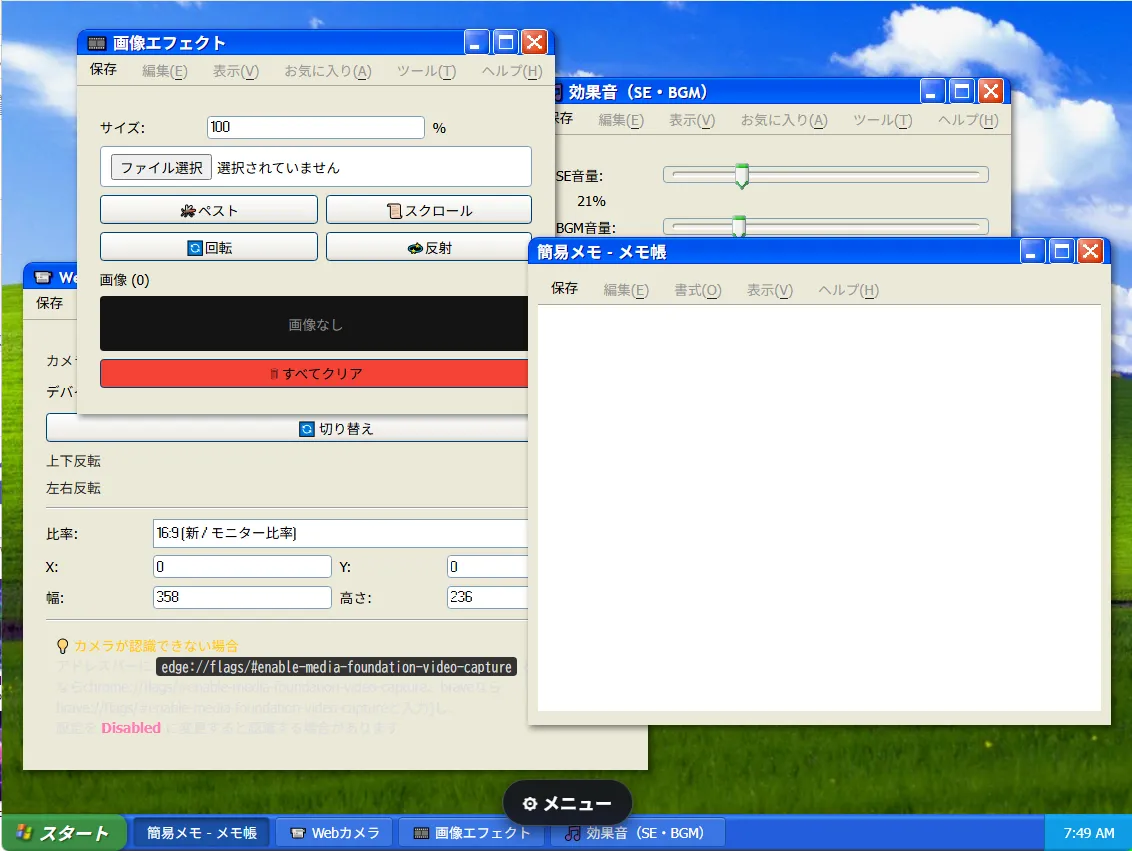Open 書式(O) menu in 簡易メモ window
Viewport: 1132px width, 851px height.
coord(697,290)
